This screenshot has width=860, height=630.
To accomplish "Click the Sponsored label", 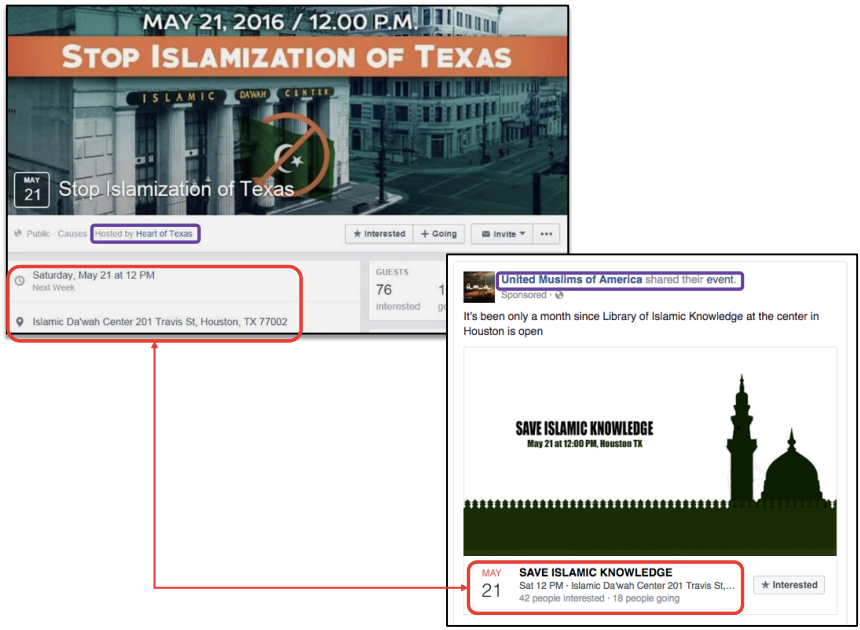I will click(524, 295).
